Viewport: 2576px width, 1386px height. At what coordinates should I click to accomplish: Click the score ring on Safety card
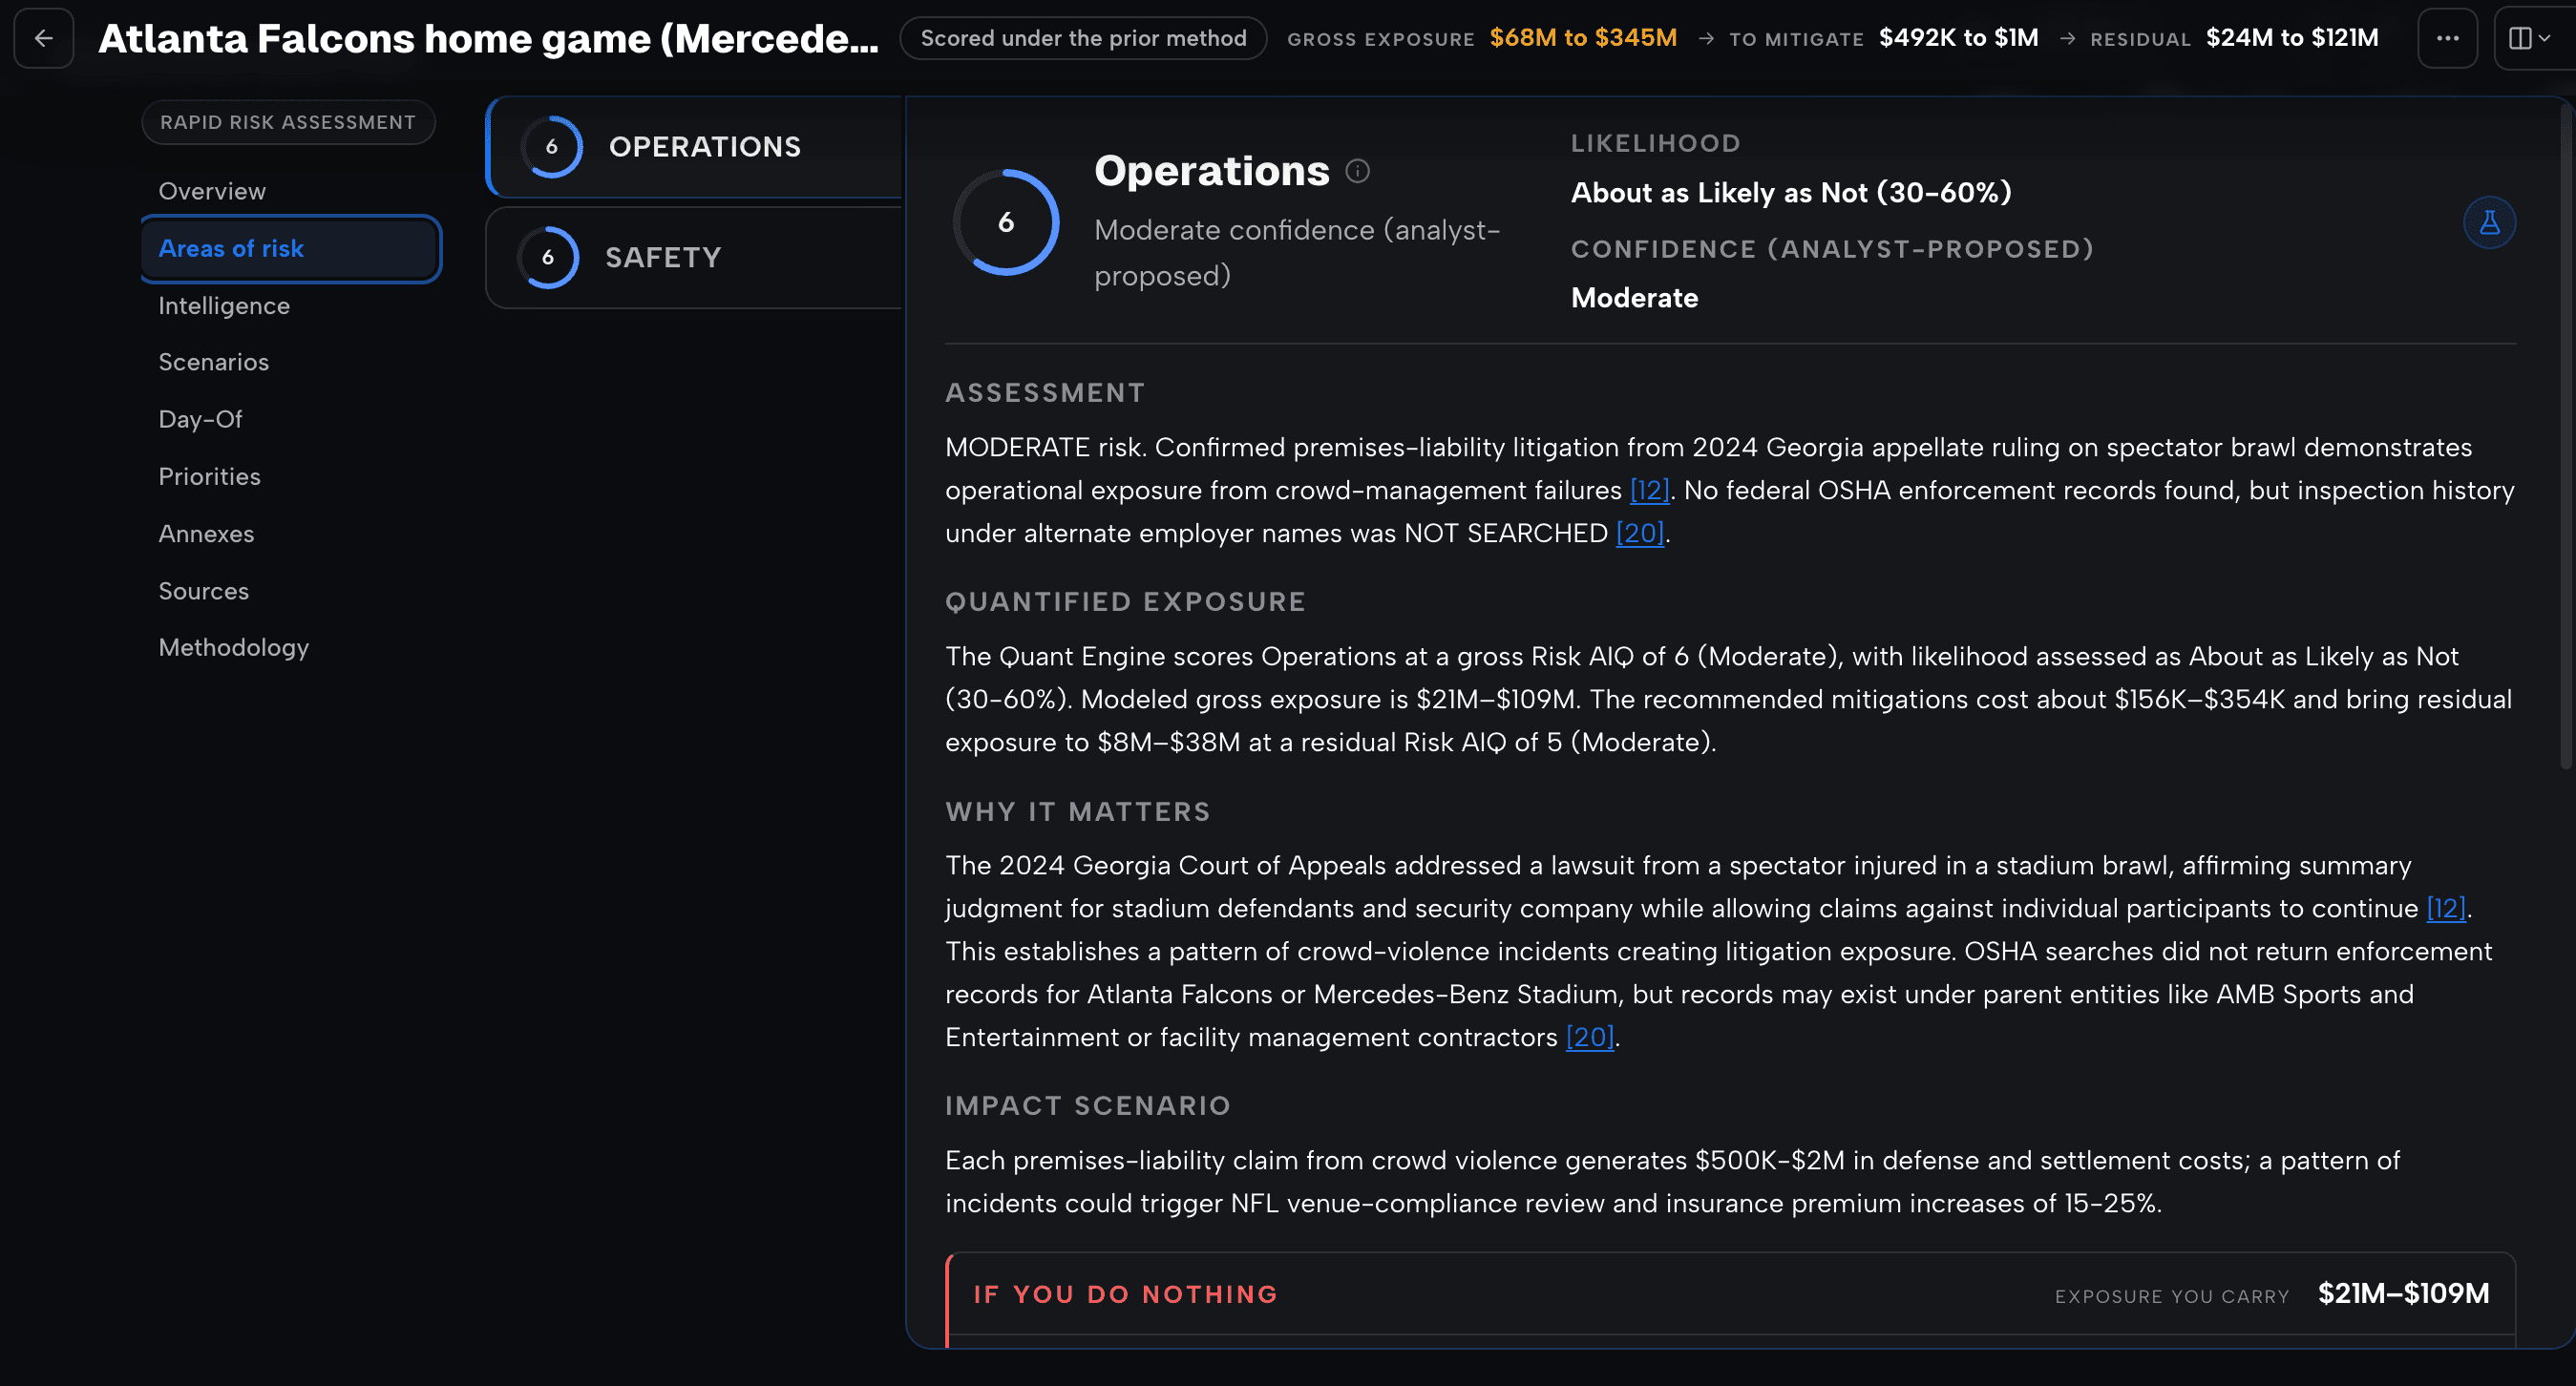click(548, 258)
